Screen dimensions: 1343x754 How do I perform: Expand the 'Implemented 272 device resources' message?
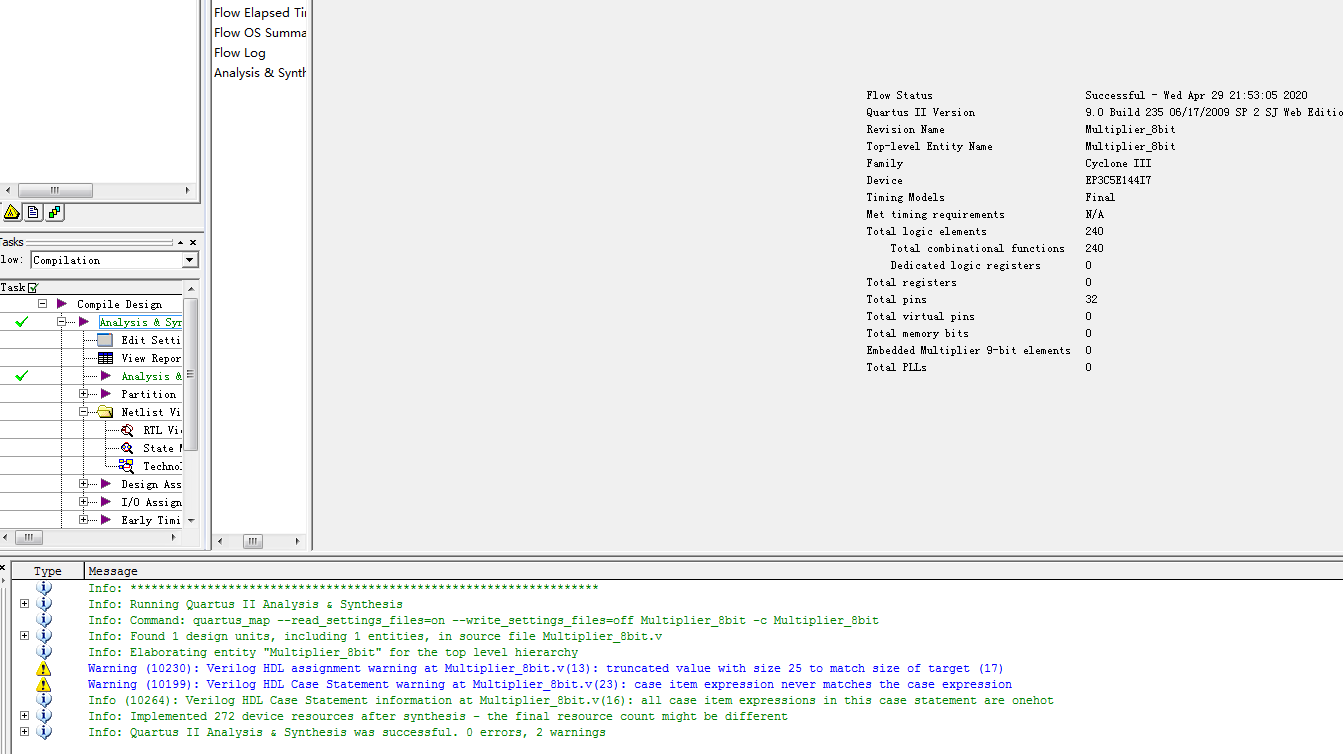click(x=24, y=716)
